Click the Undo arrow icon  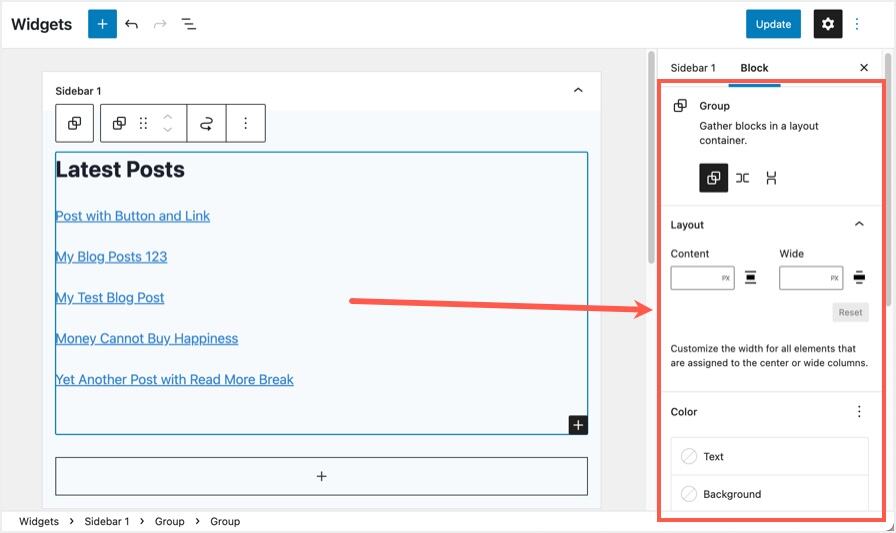(132, 24)
